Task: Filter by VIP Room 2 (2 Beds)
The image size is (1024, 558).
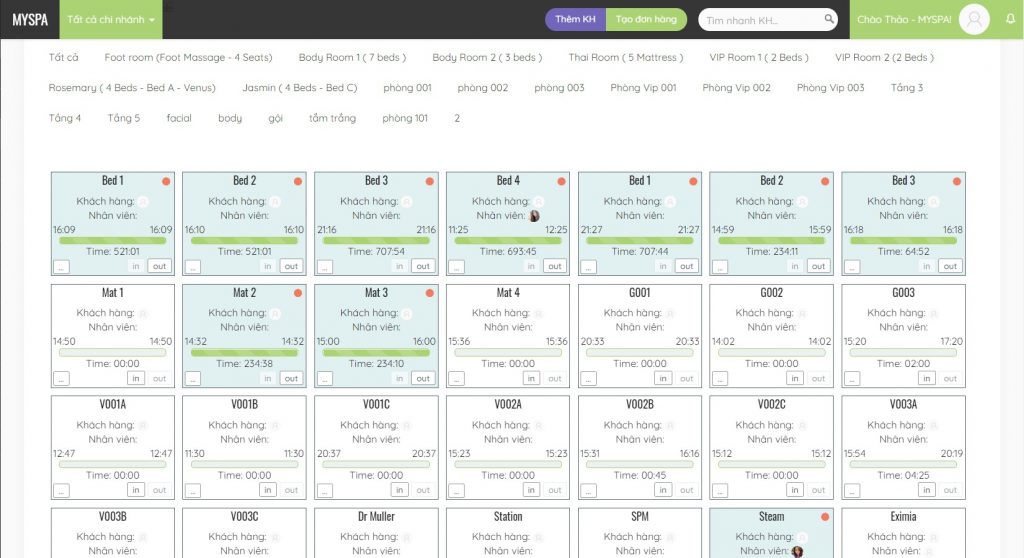Action: (884, 57)
